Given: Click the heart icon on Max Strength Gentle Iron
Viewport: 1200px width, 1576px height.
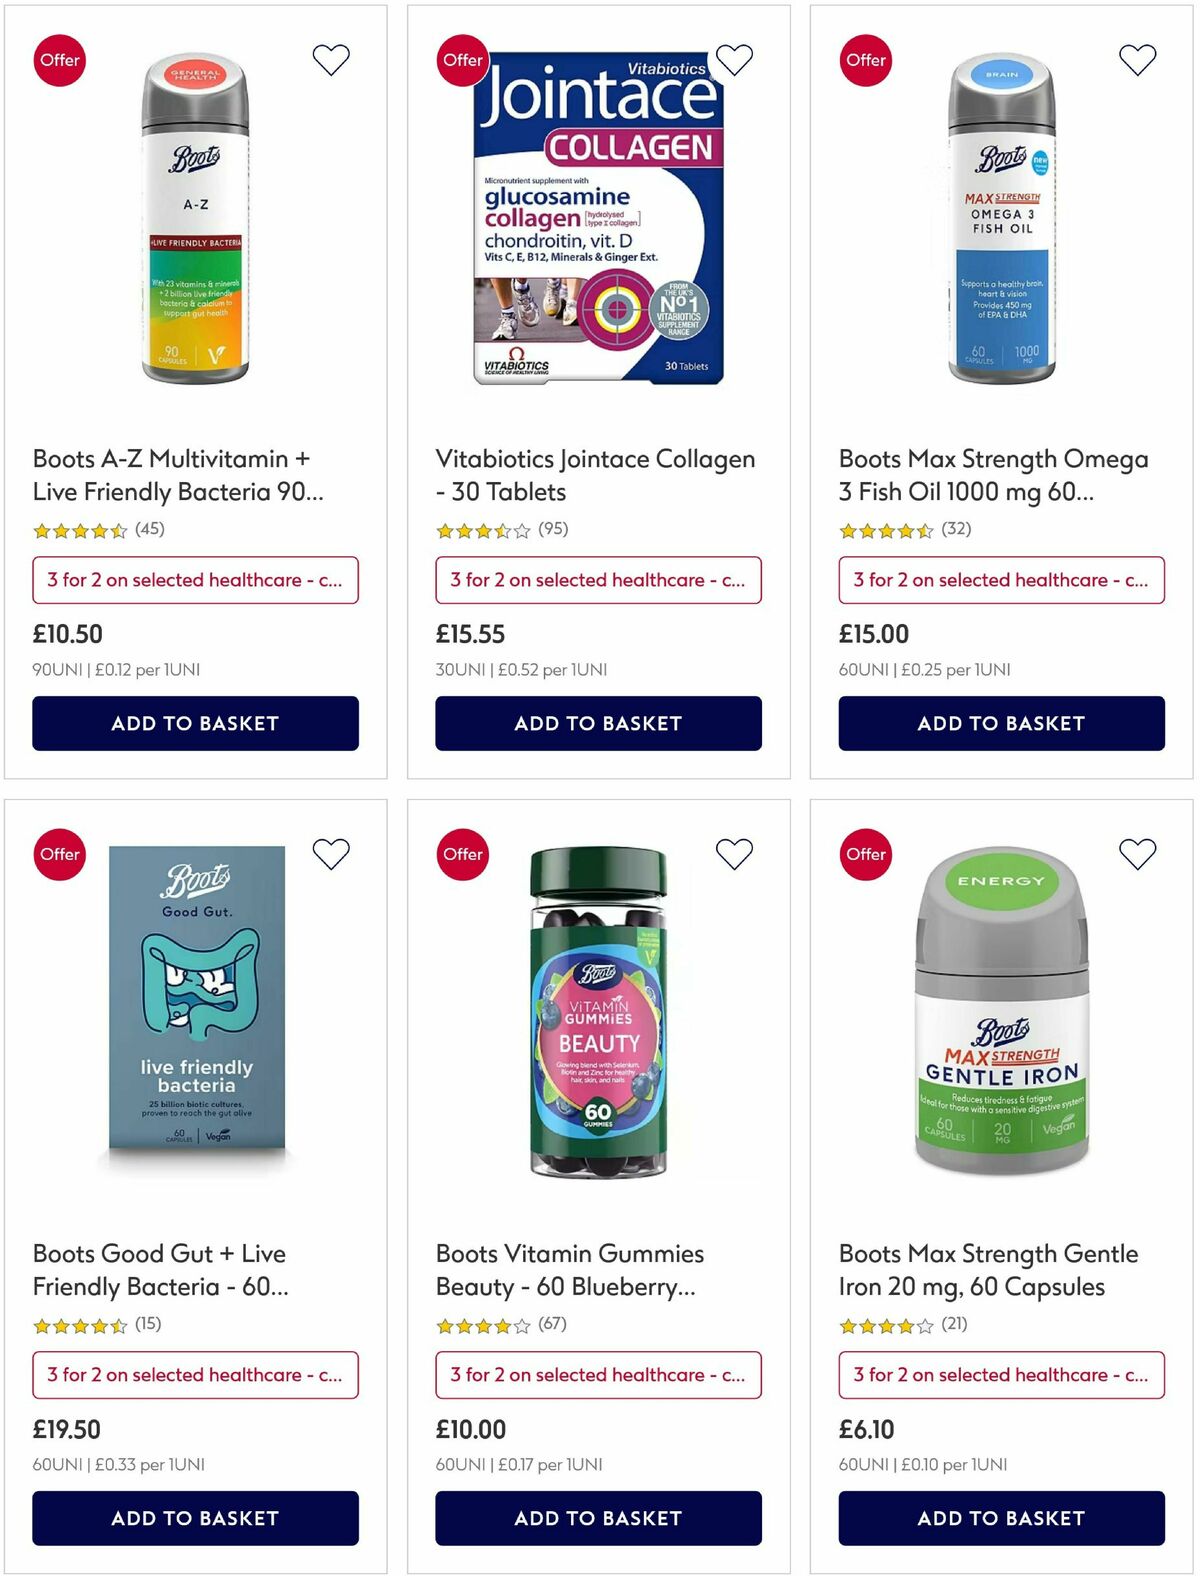Looking at the screenshot, I should coord(1137,854).
